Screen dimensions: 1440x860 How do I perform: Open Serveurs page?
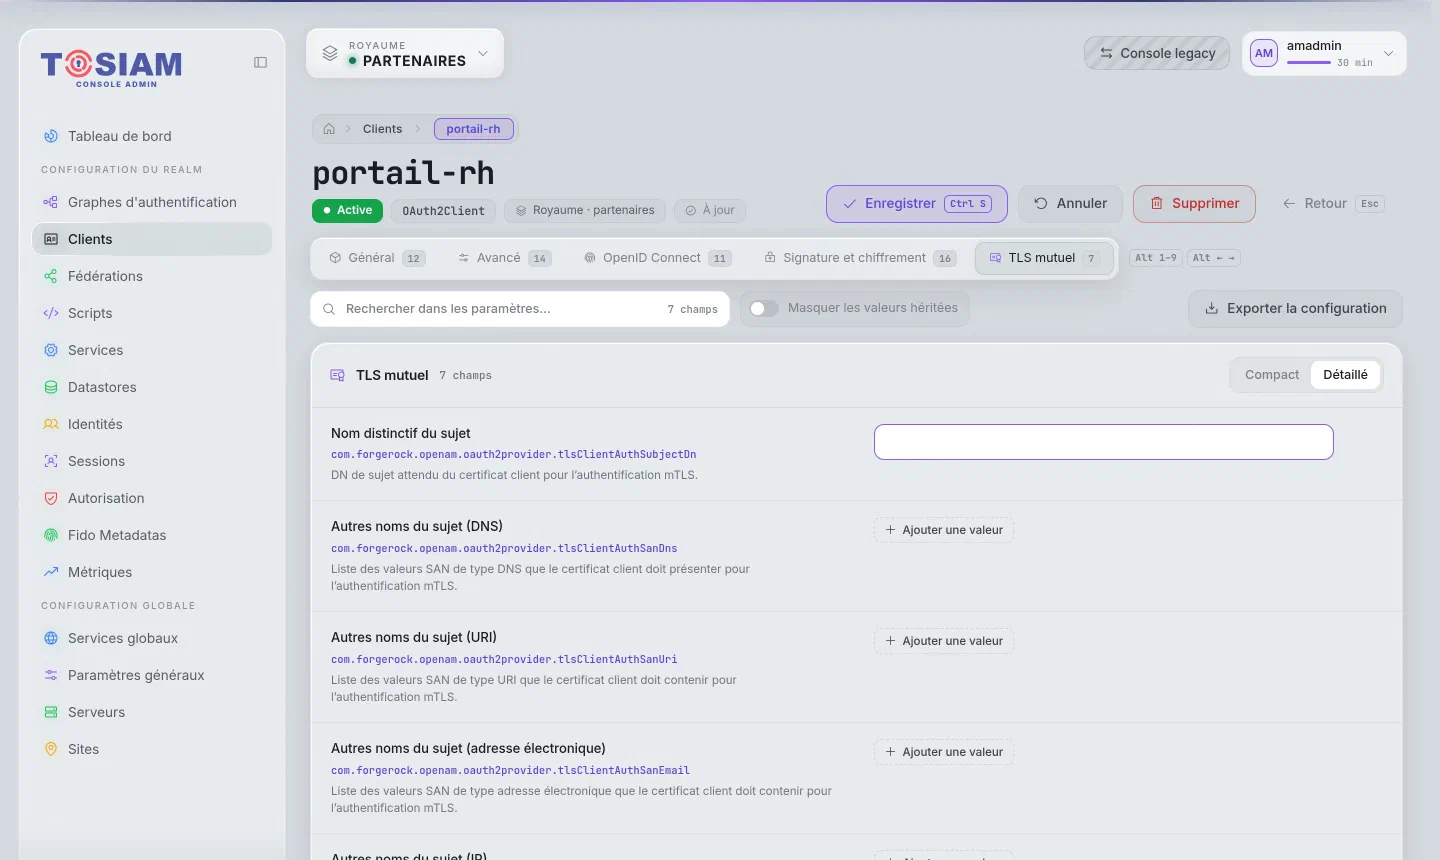[152, 712]
